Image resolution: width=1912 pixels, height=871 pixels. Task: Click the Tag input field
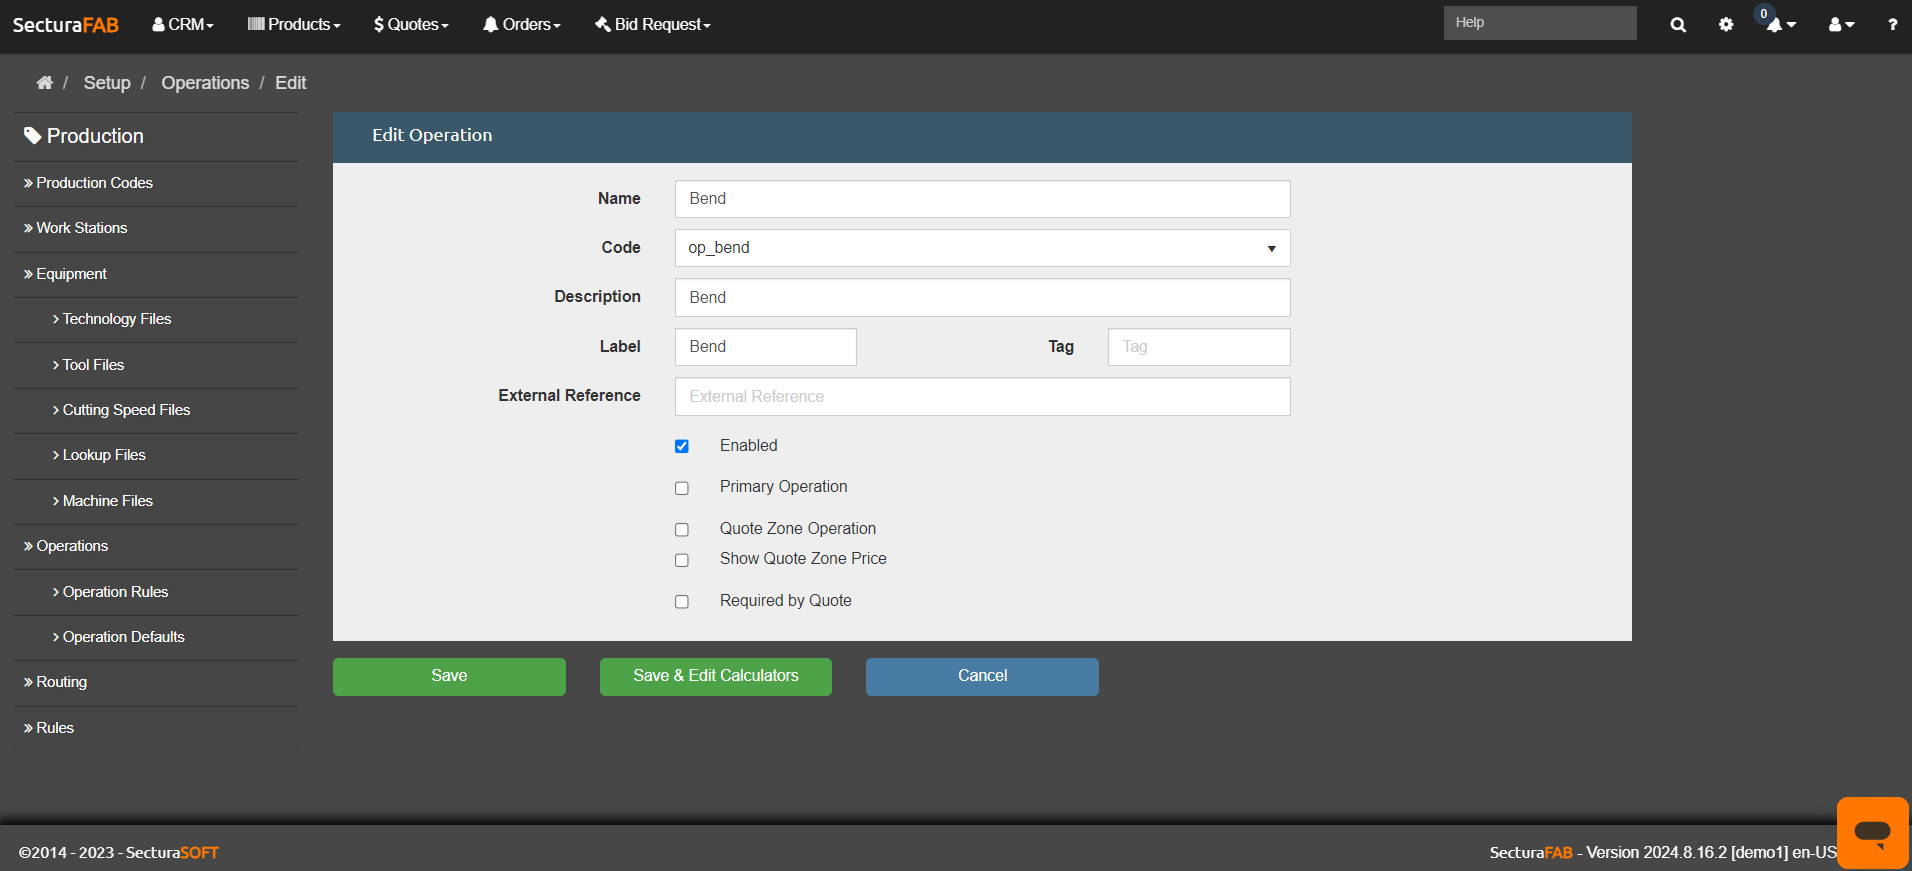click(x=1198, y=347)
